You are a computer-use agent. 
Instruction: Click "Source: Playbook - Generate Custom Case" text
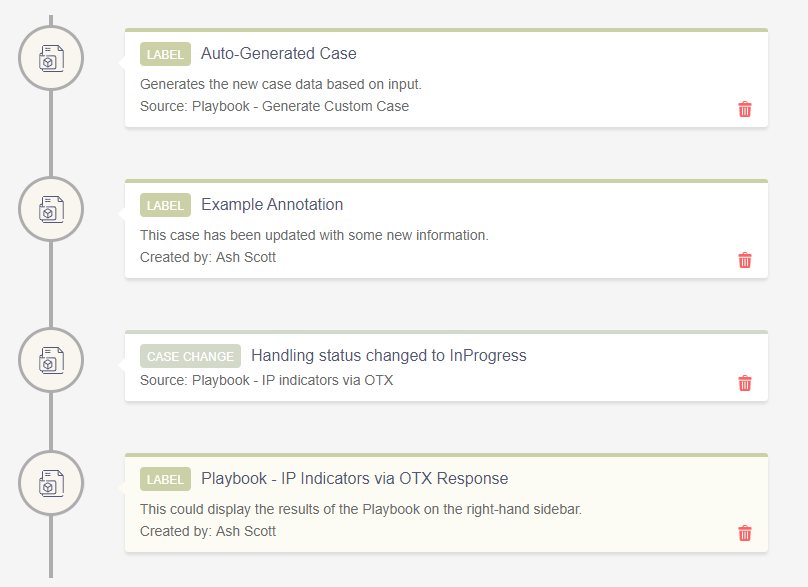point(274,106)
